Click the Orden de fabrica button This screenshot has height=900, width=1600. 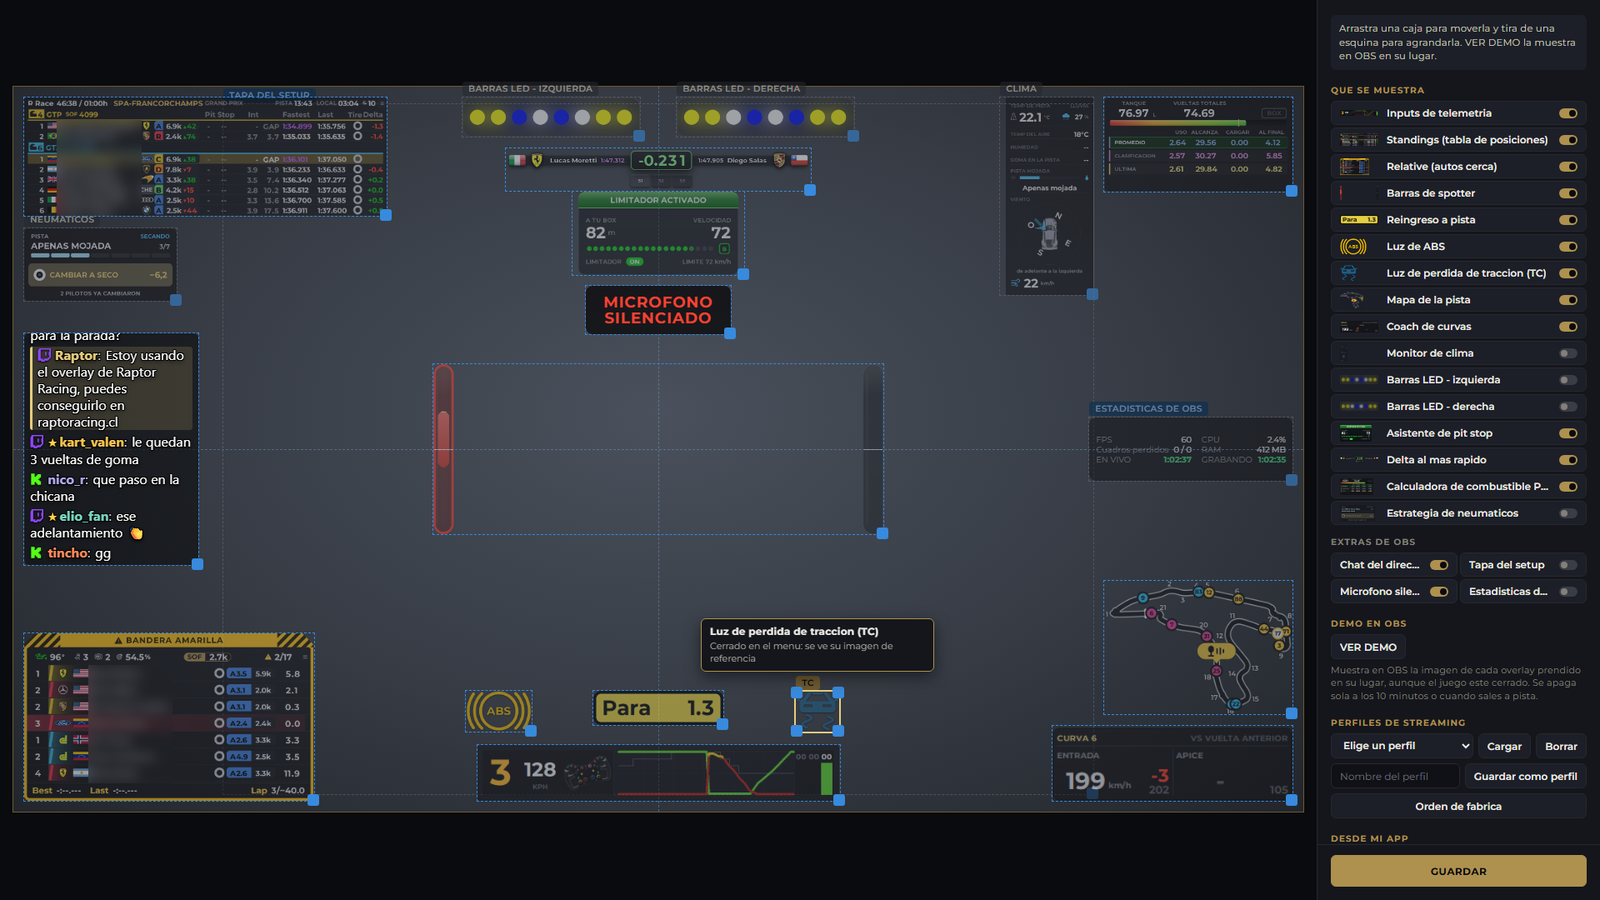(1458, 806)
